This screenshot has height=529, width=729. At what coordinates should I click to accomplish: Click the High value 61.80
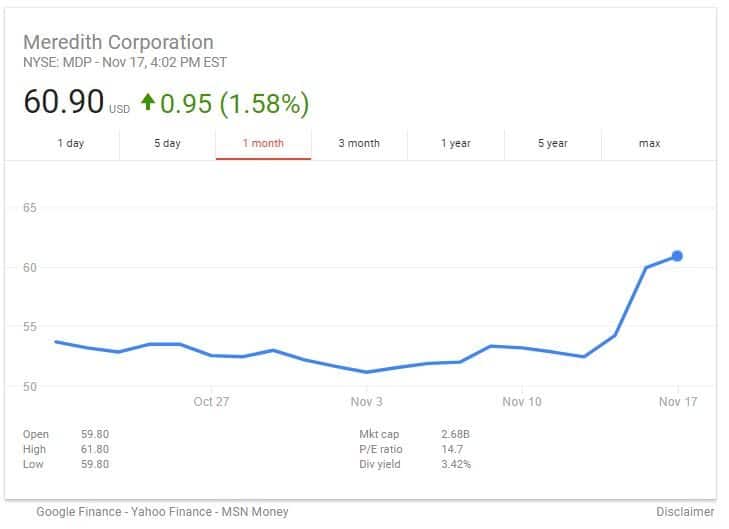click(95, 449)
